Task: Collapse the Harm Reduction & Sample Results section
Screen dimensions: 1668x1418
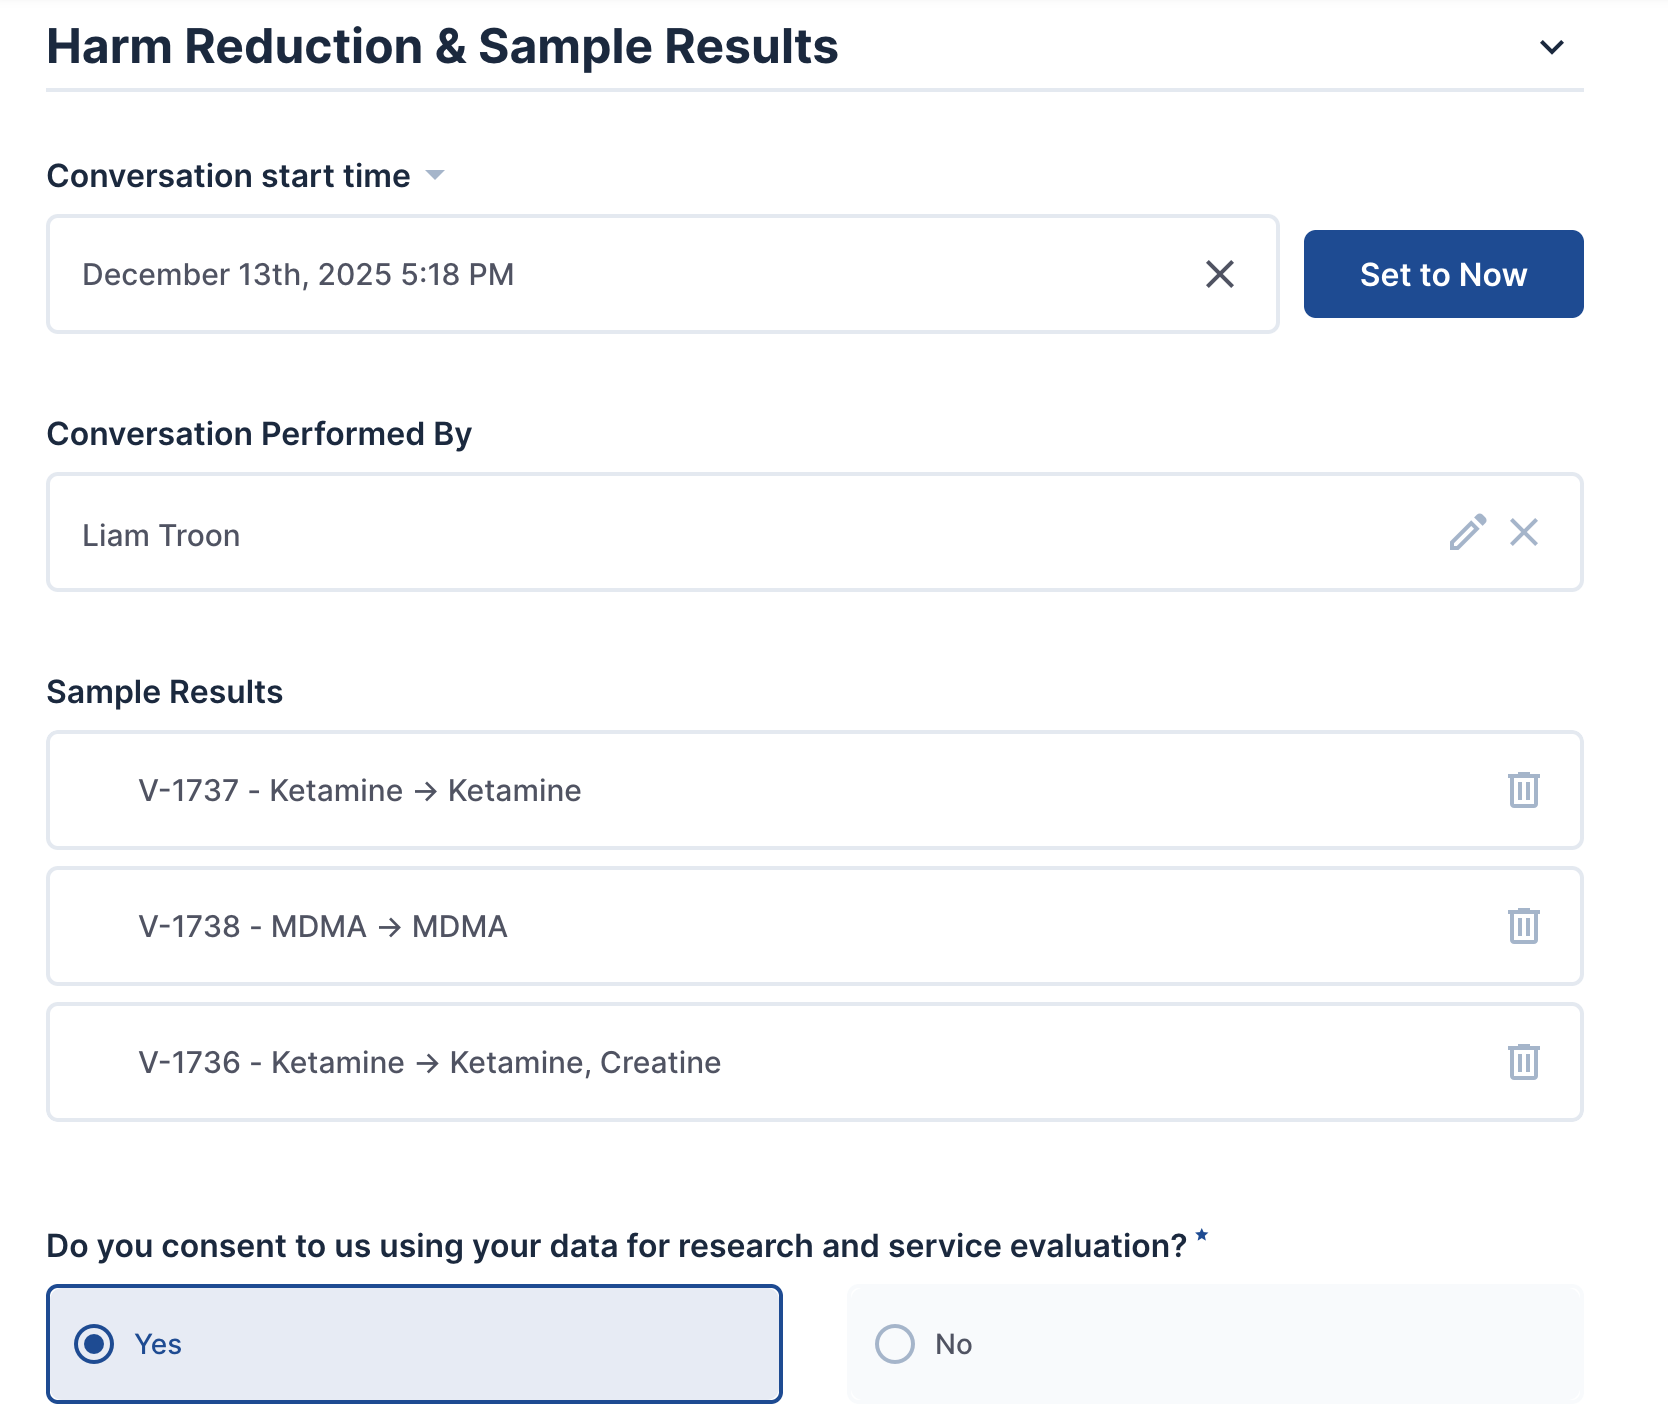Action: click(1551, 47)
